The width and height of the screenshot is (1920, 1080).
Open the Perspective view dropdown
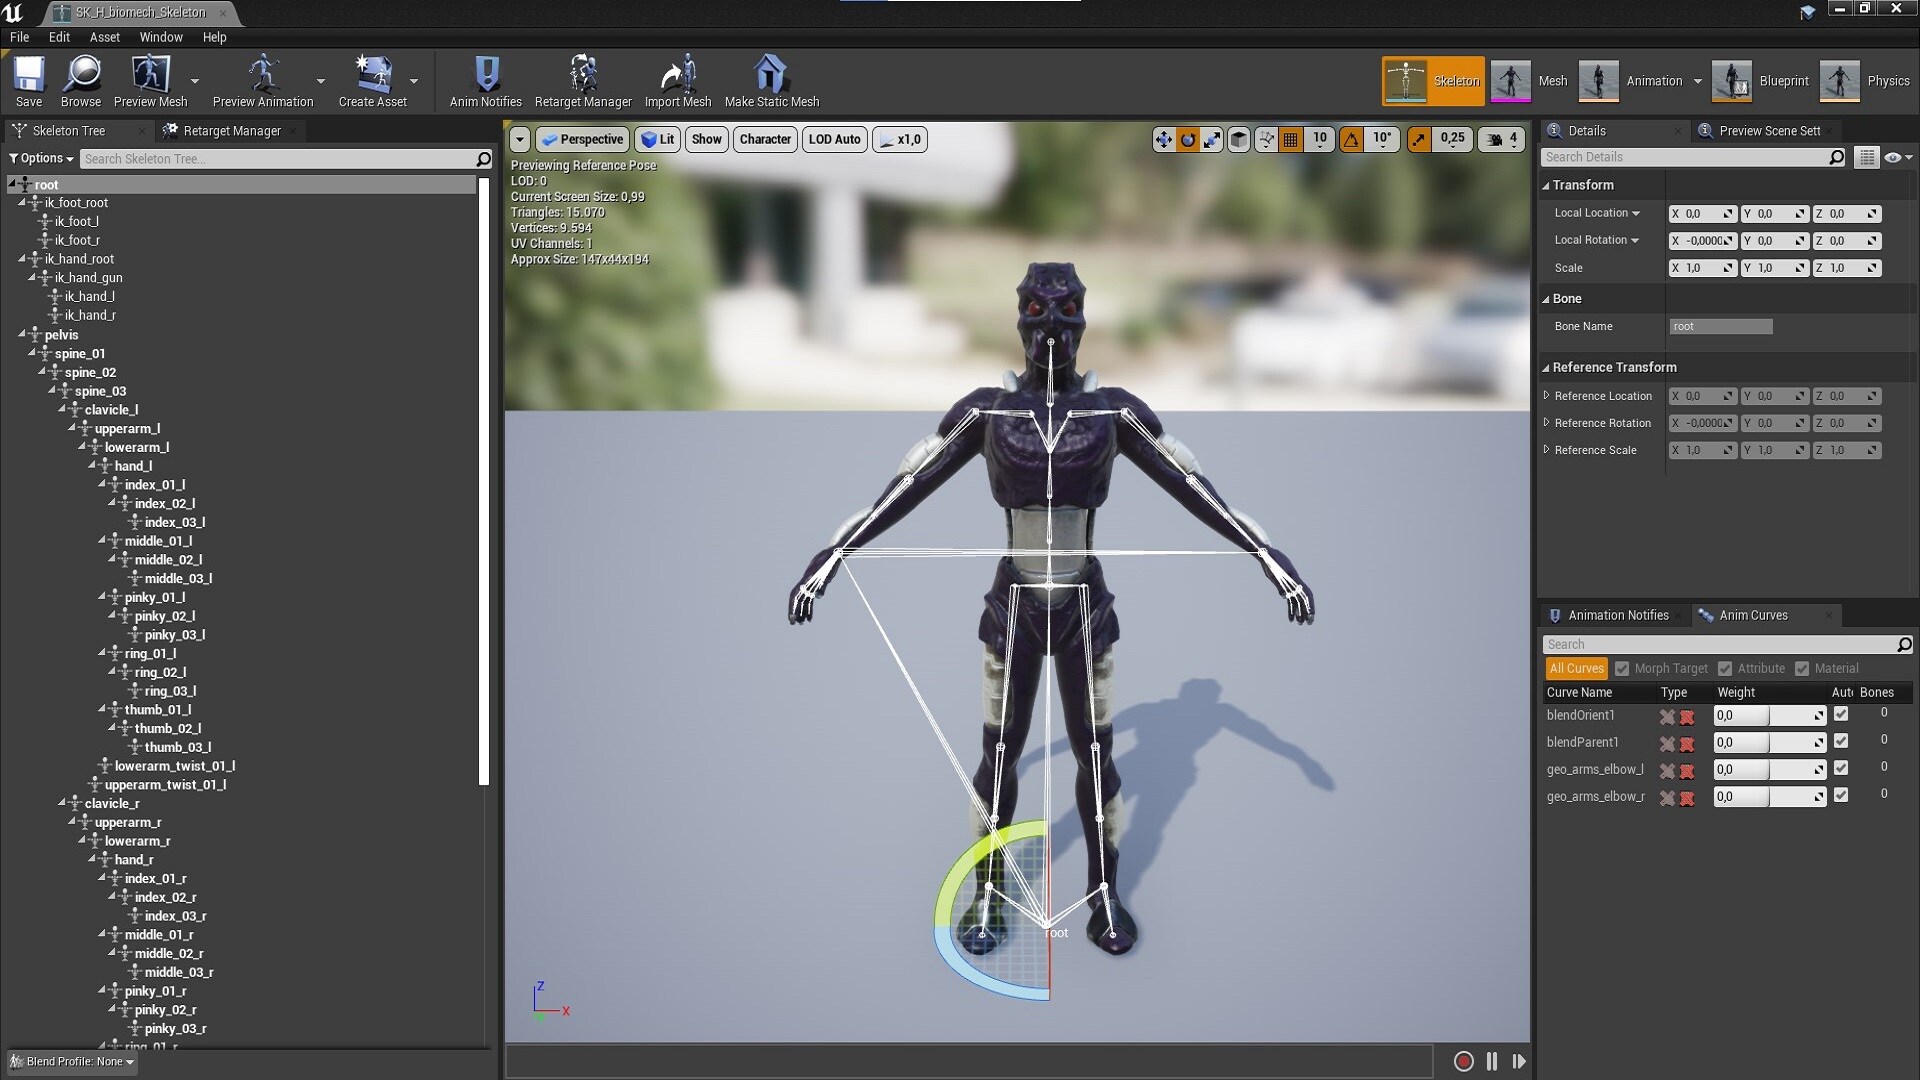(582, 139)
